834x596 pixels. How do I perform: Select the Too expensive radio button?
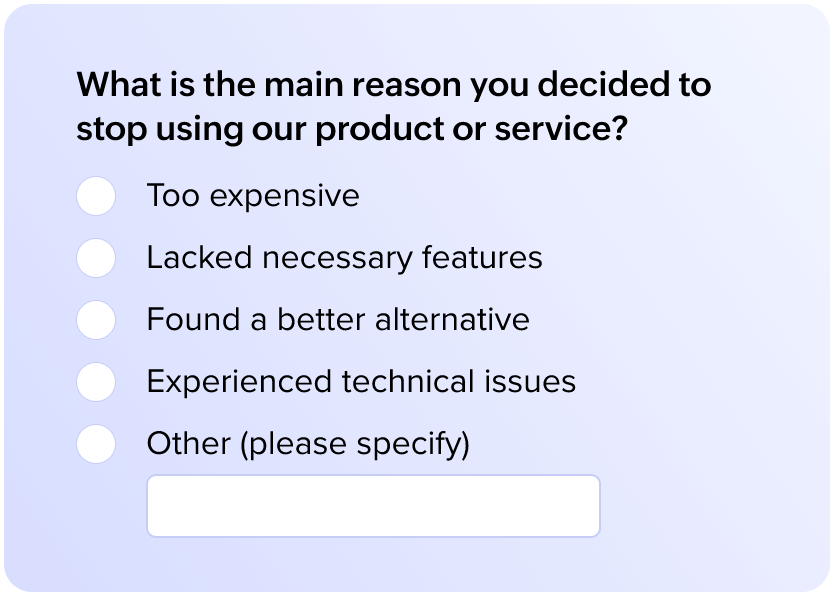pos(96,196)
